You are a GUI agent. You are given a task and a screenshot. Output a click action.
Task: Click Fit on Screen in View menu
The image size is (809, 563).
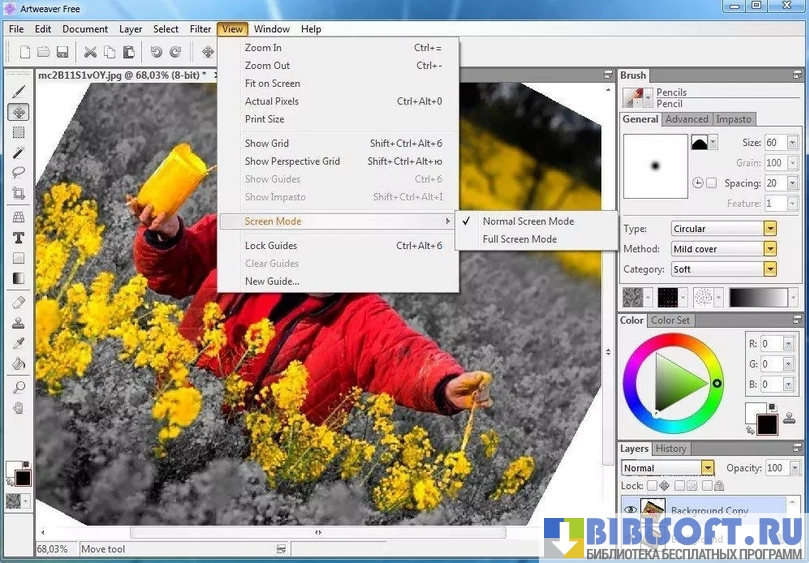click(x=272, y=84)
